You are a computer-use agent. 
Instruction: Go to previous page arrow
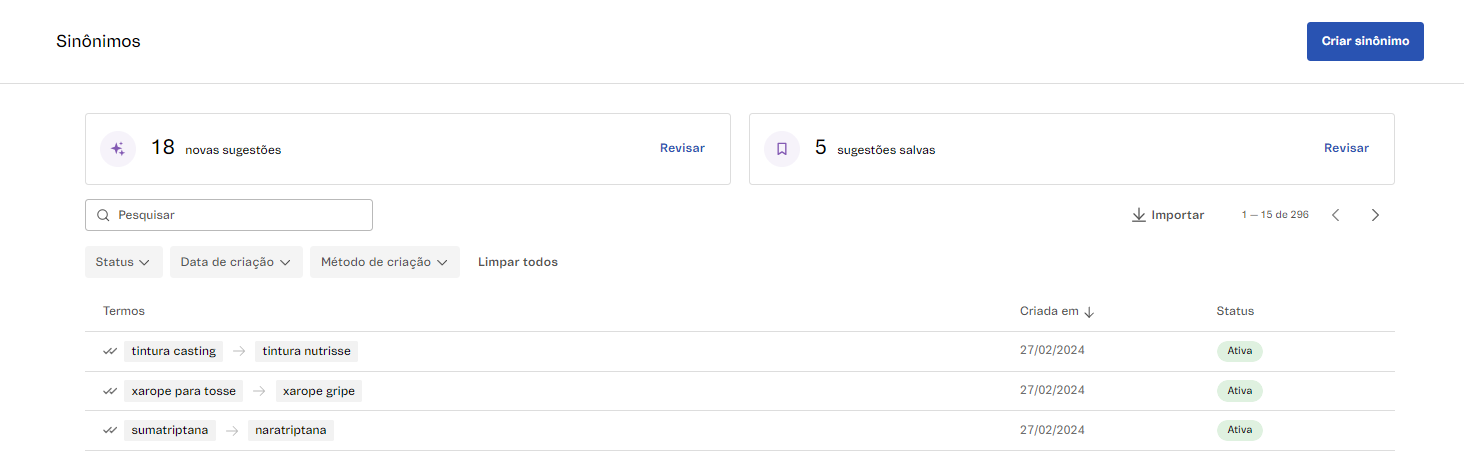[1335, 215]
